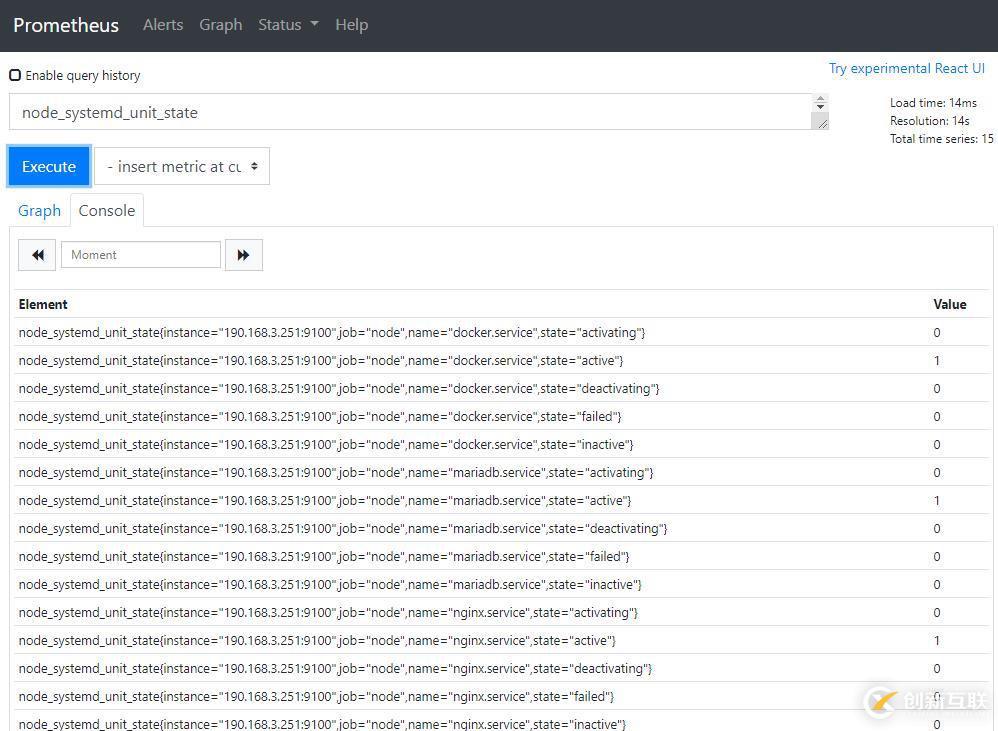Image resolution: width=998 pixels, height=731 pixels.
Task: Focus the Moment time input field
Action: pos(141,255)
